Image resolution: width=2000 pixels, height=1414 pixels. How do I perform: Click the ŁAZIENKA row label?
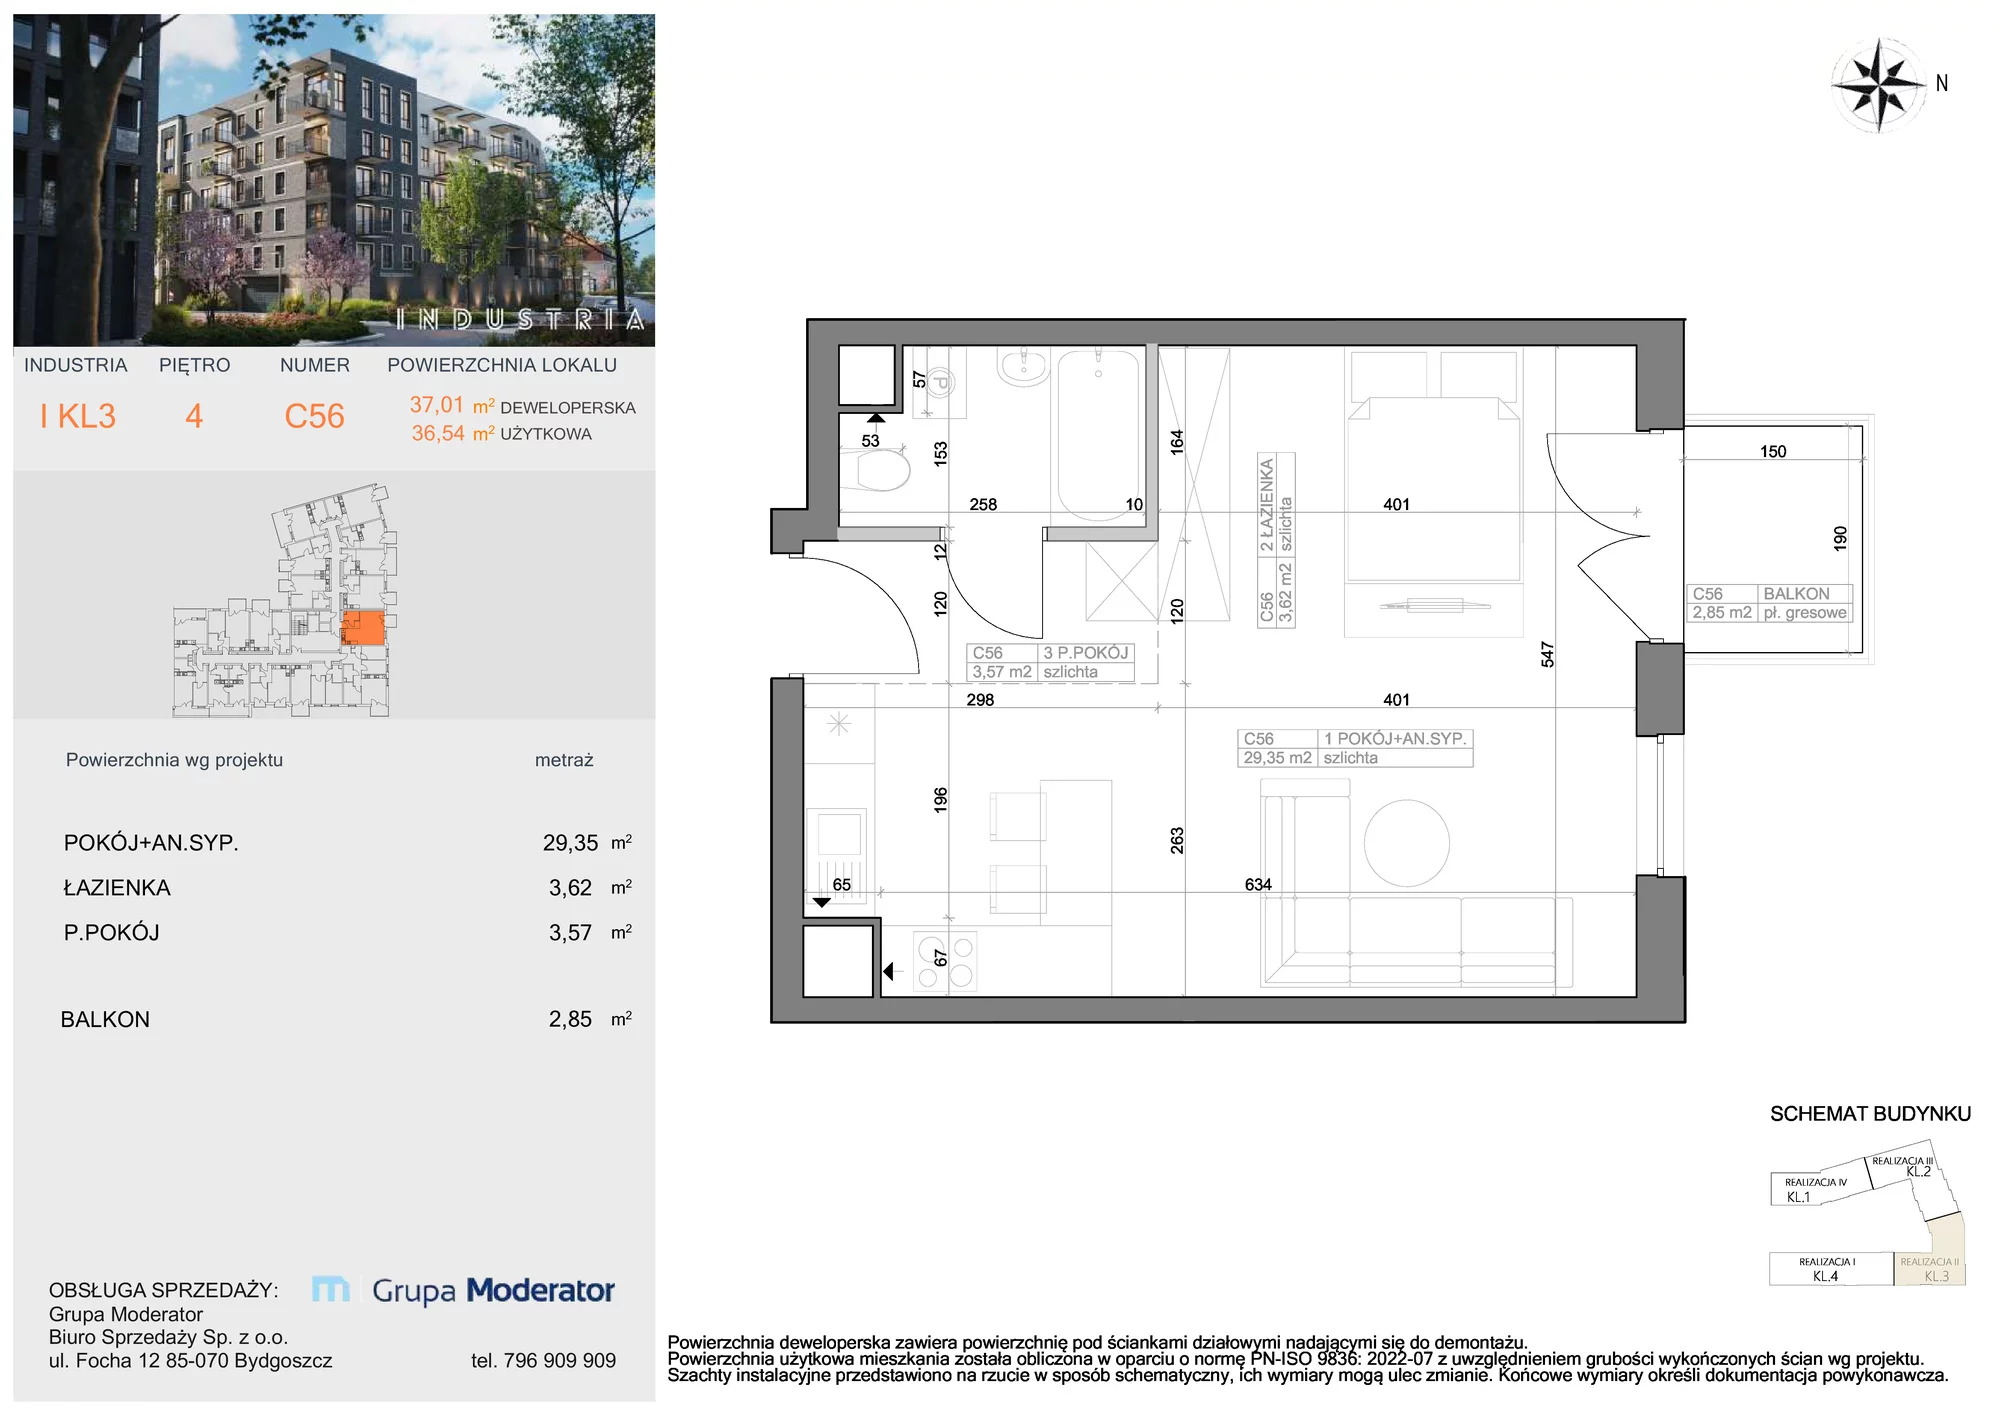pos(117,887)
